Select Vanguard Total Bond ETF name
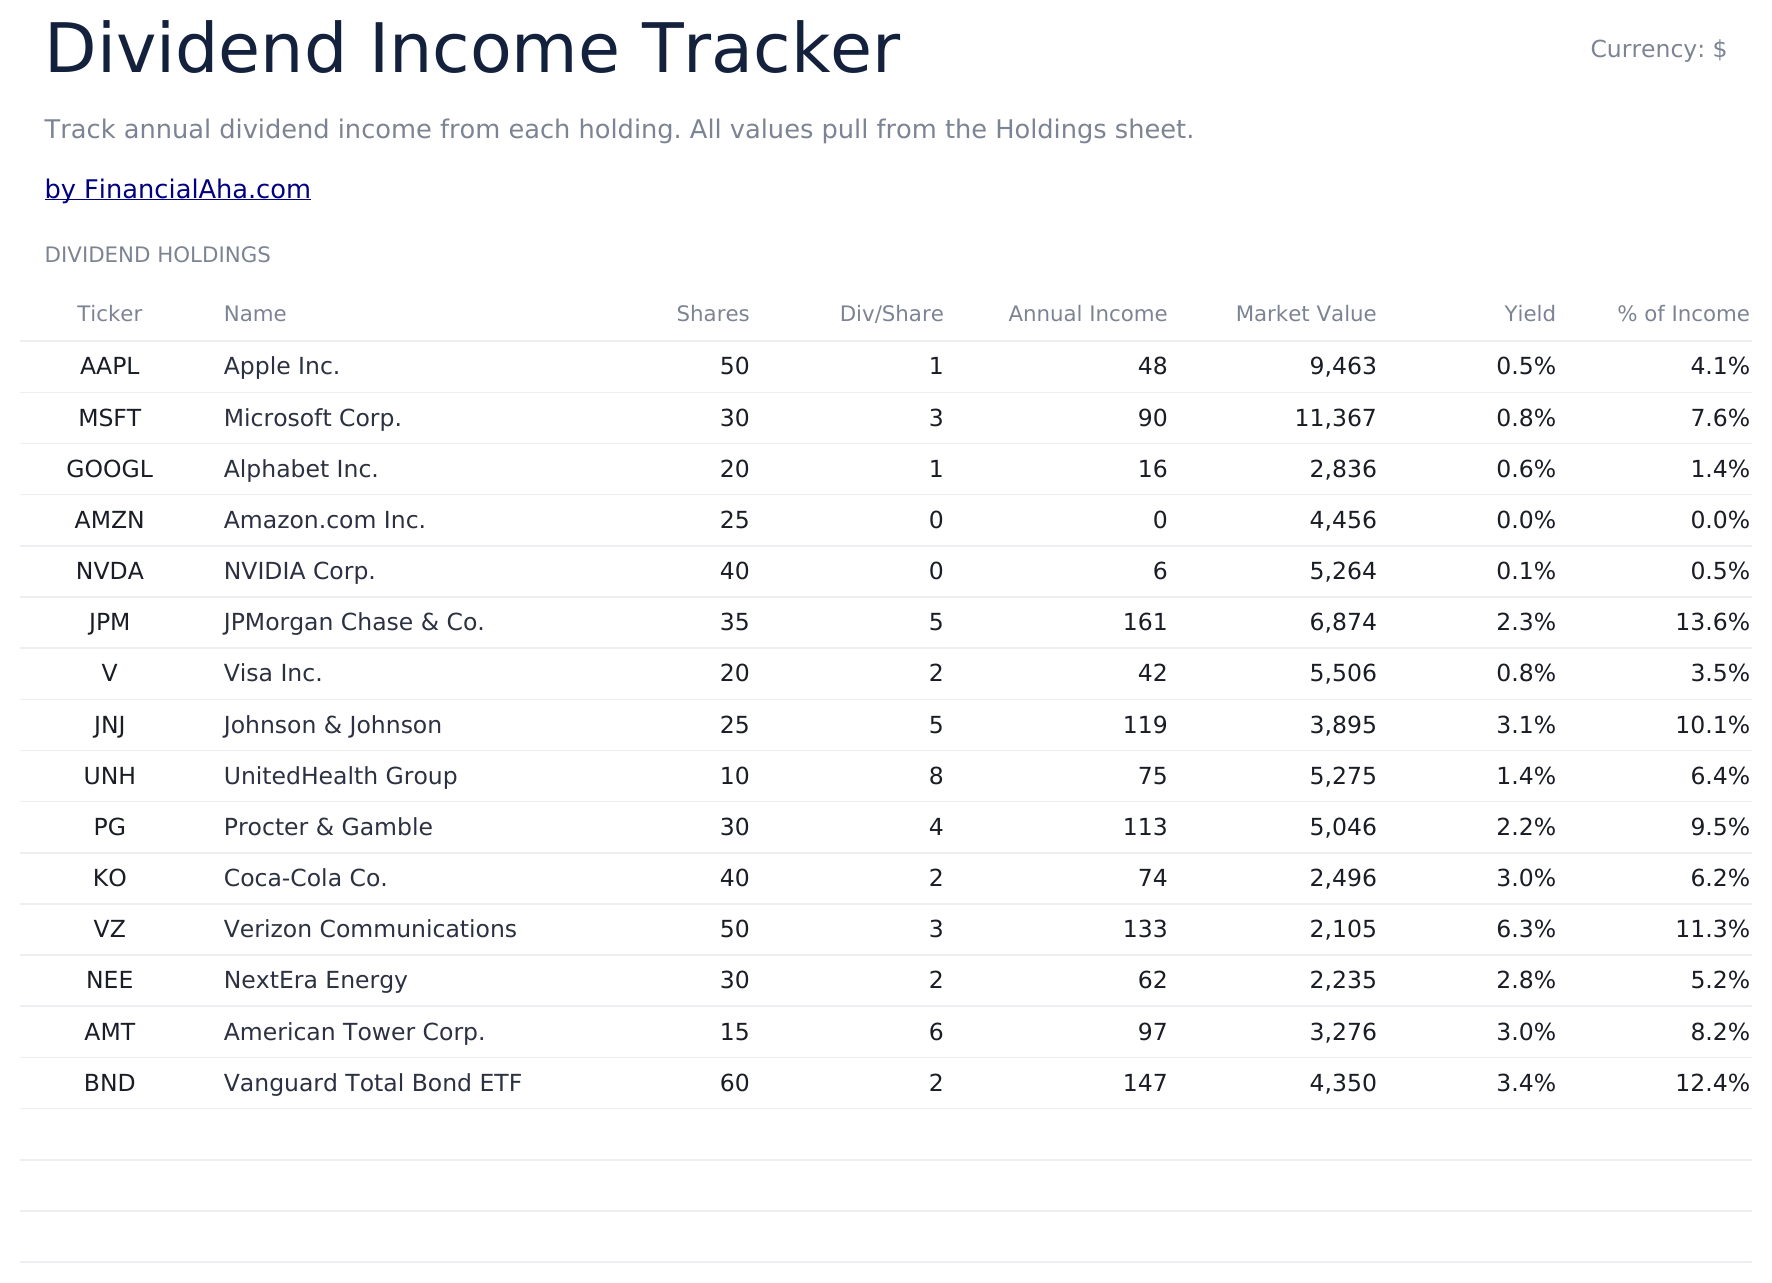 373,1083
